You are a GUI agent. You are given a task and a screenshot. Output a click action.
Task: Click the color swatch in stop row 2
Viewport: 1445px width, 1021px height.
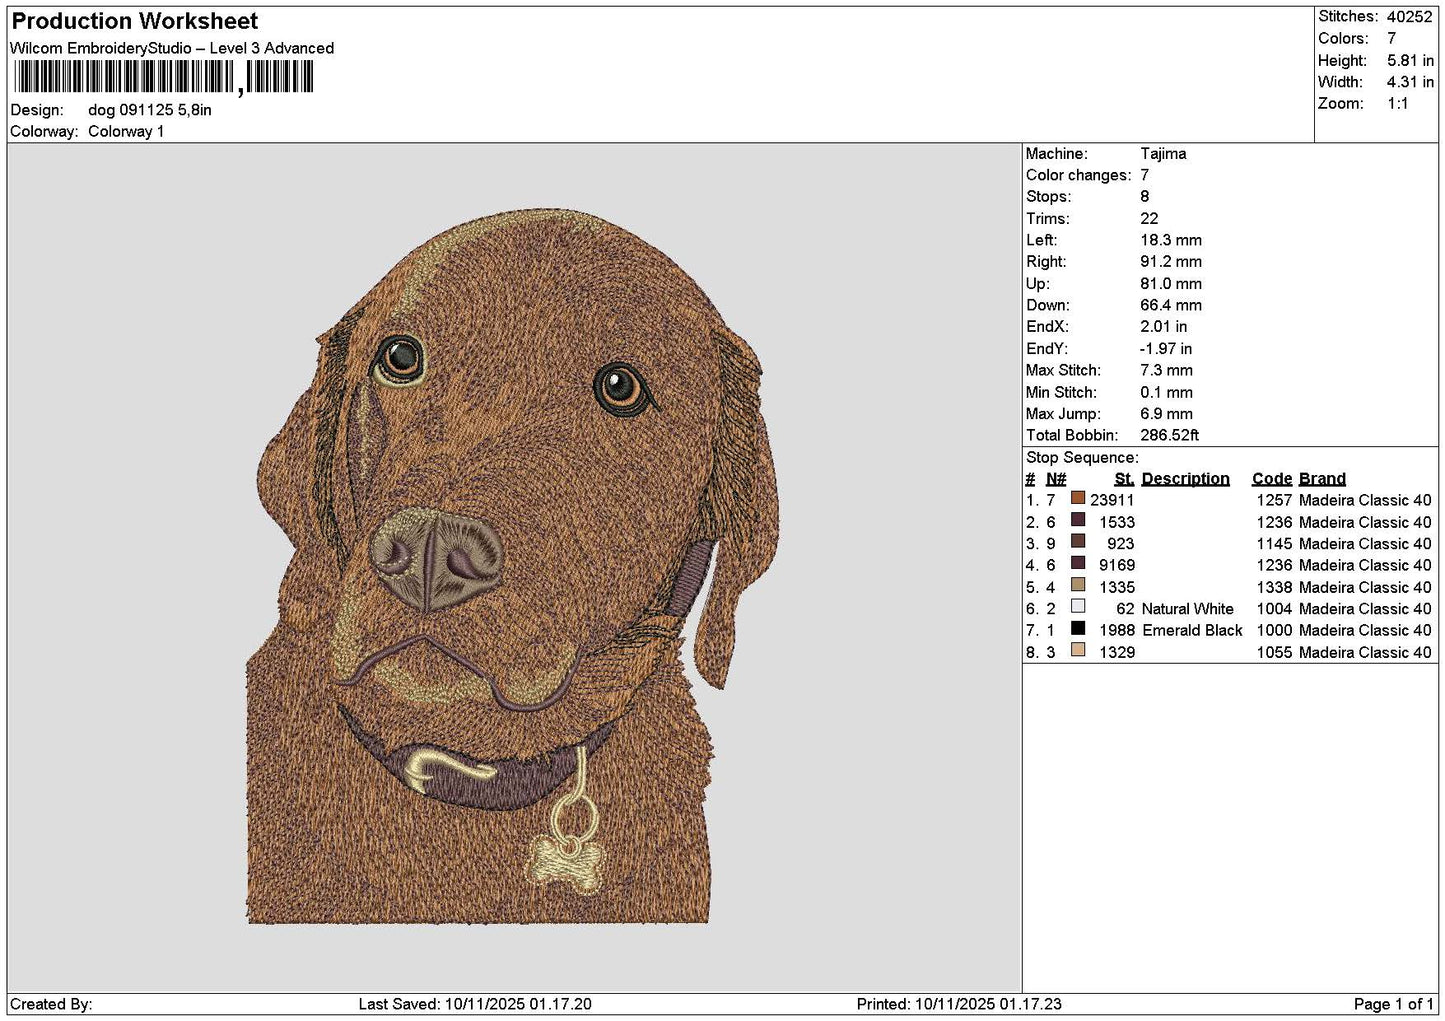click(x=1078, y=520)
